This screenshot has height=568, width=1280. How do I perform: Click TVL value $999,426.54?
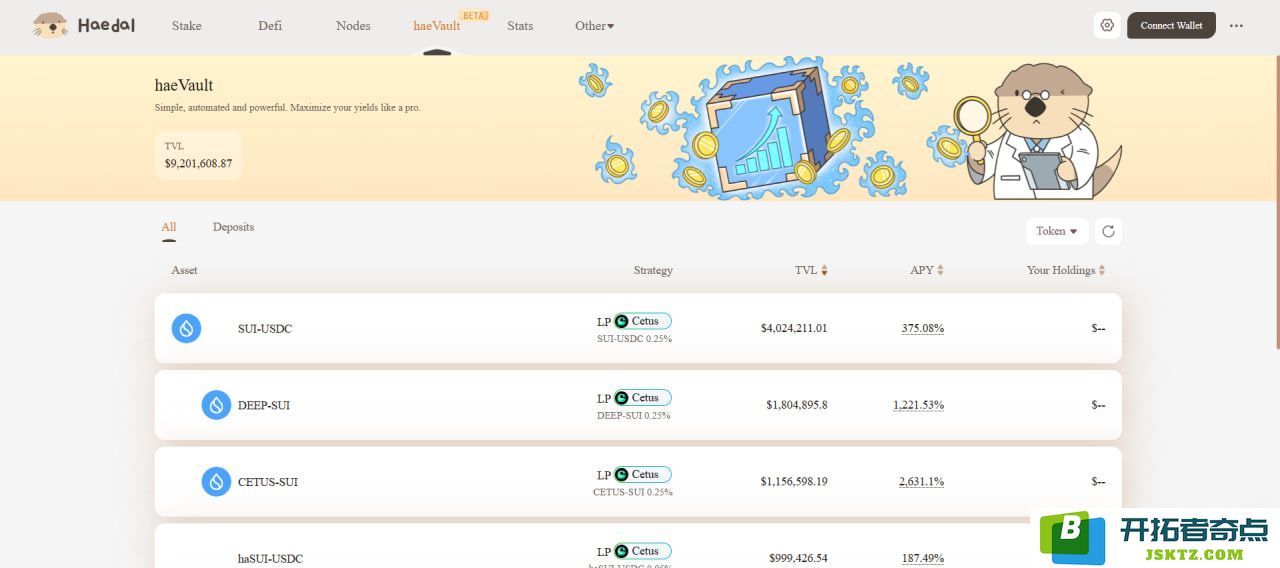[798, 558]
